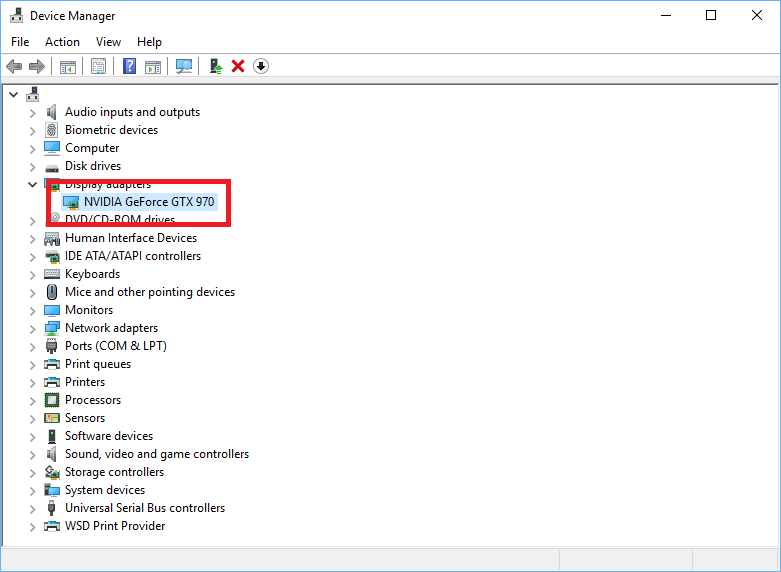Click Sound, video and game controllers
Viewport: 781px width, 572px height.
(x=156, y=454)
